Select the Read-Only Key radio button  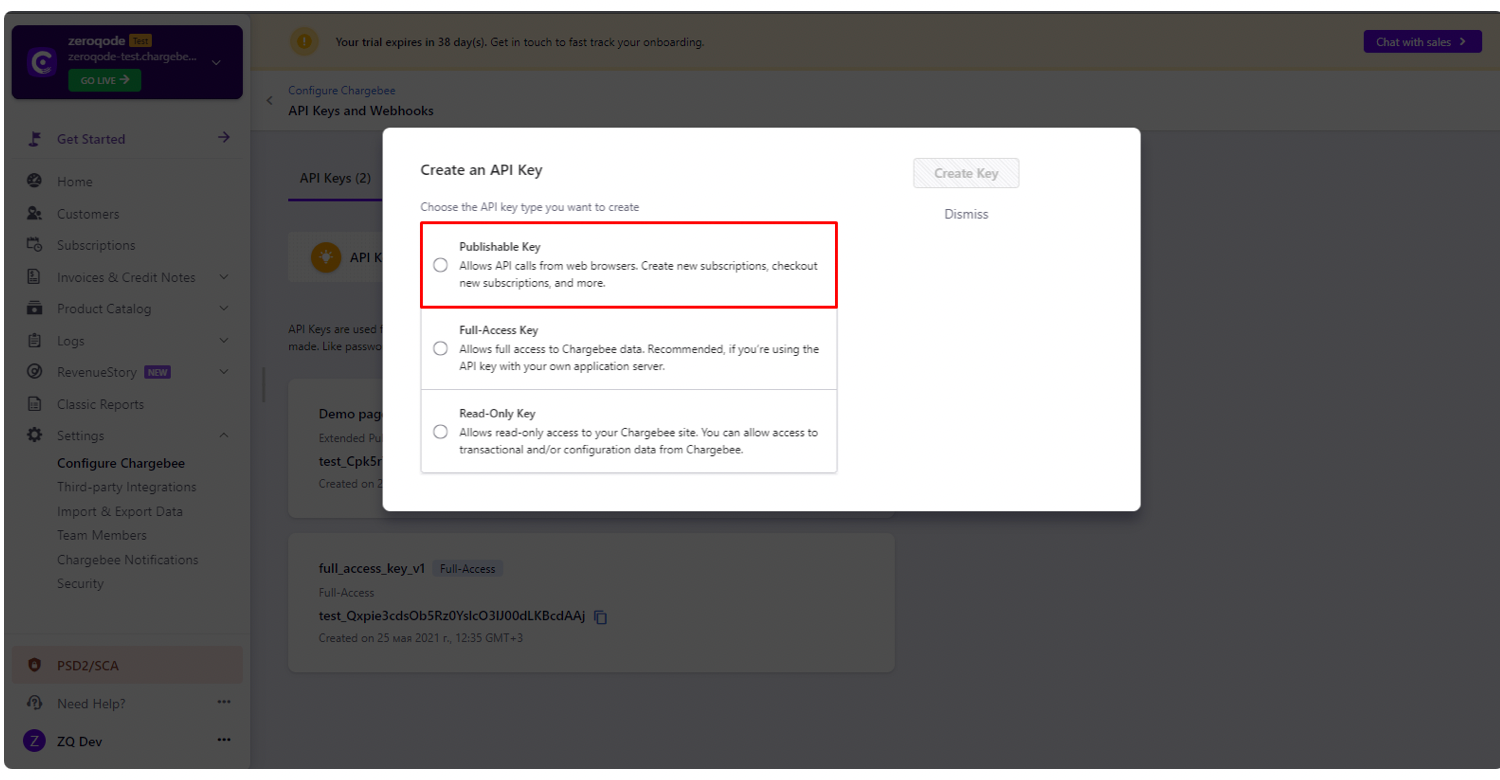[440, 432]
